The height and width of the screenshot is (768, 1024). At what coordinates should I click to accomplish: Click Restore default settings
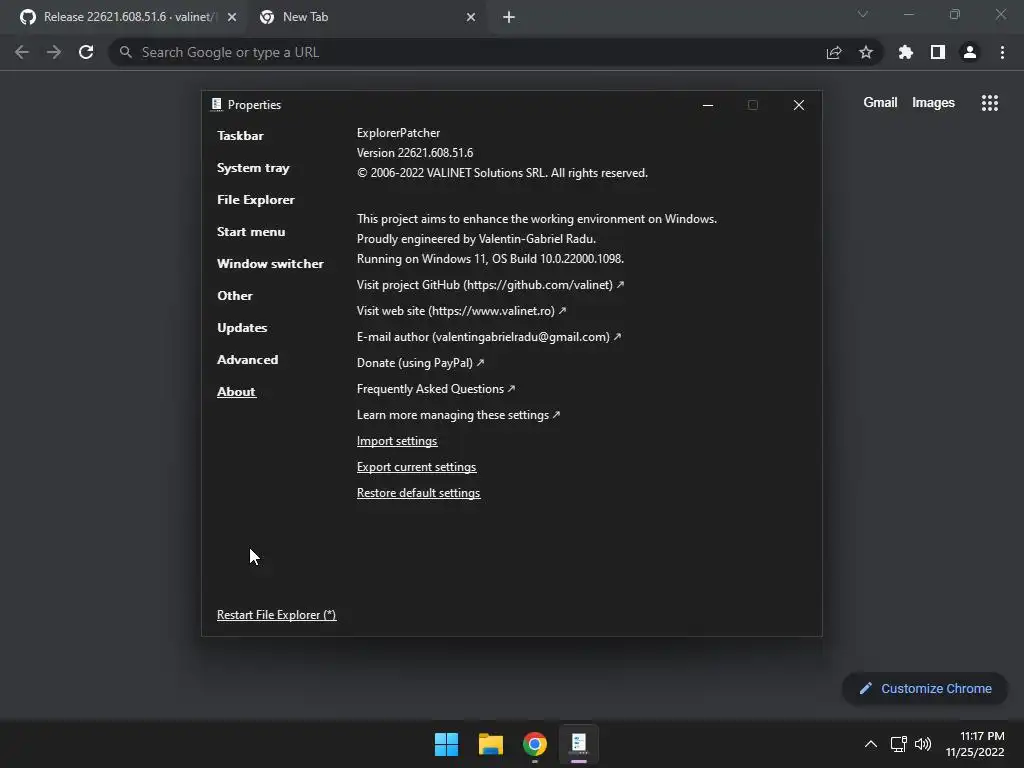pos(418,493)
